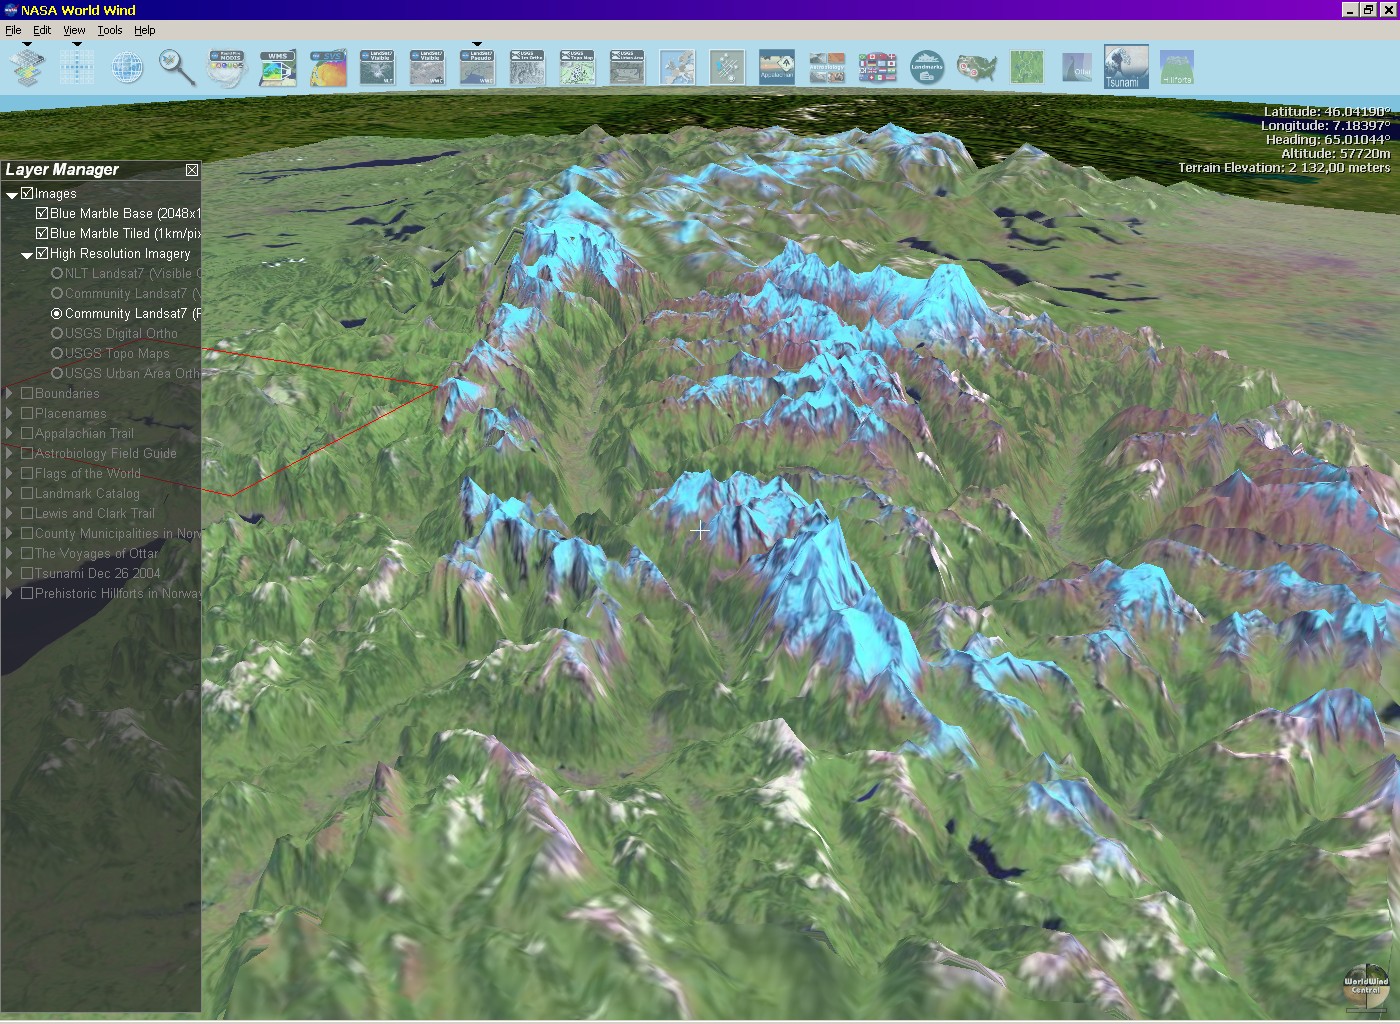
Task: Click the Landsat7 Visible WMS toolbar icon
Action: click(x=428, y=68)
